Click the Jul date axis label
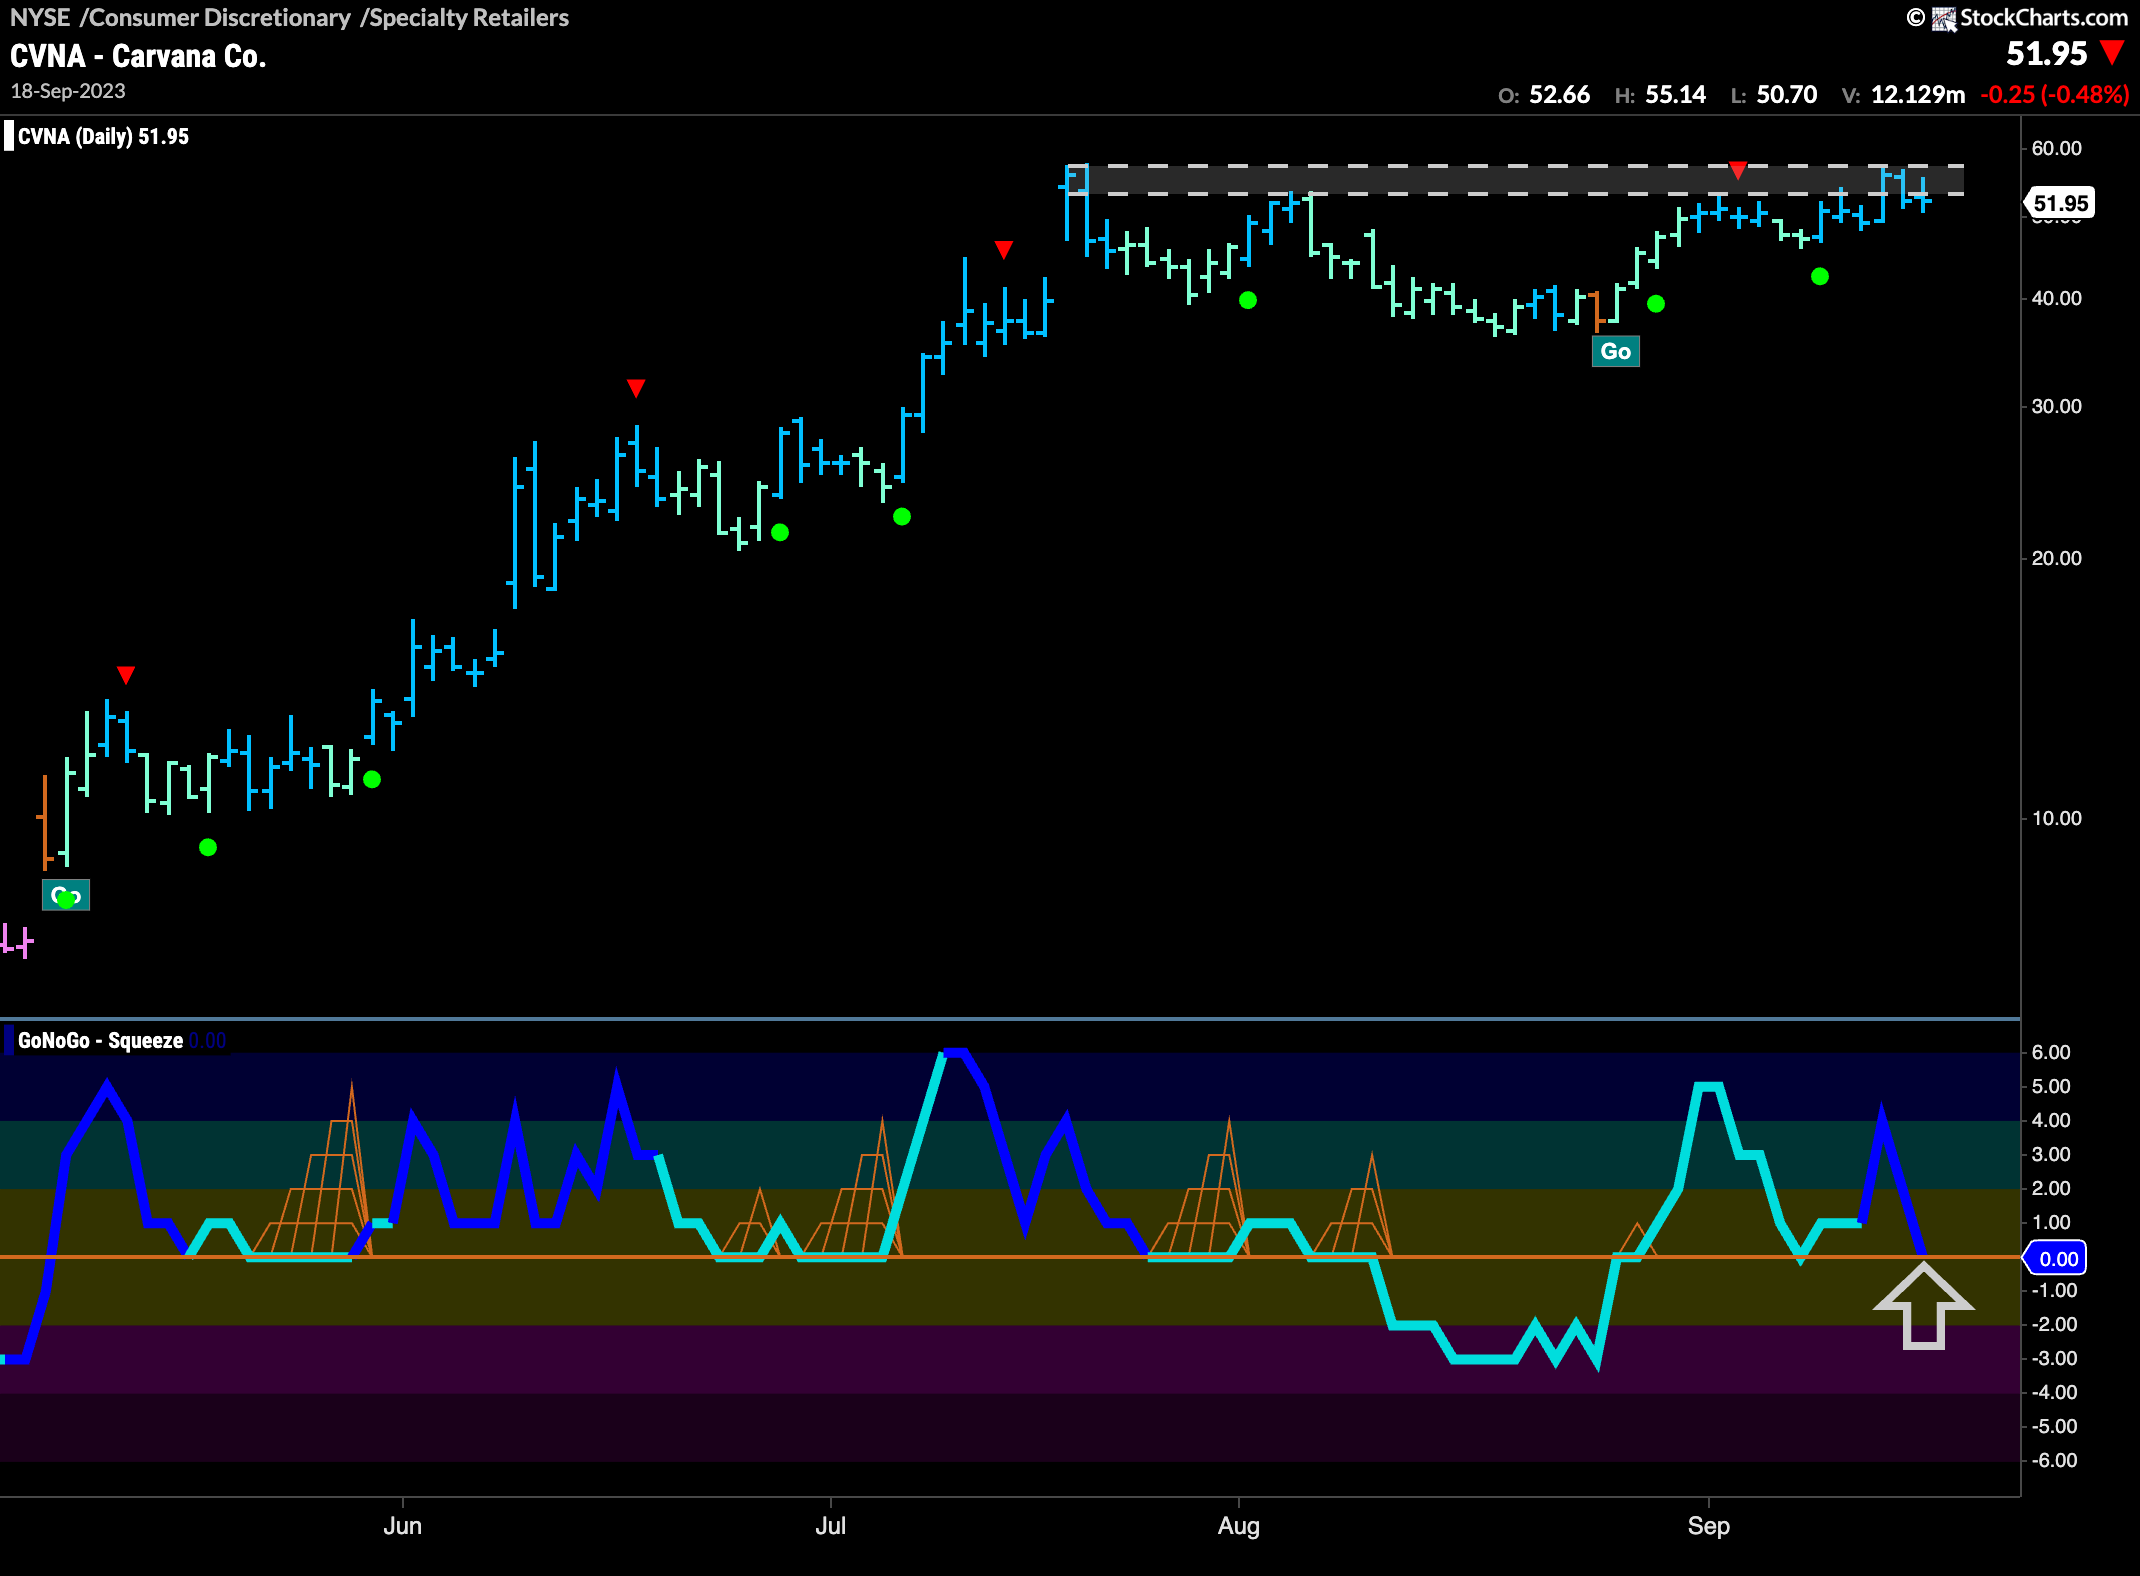The image size is (2140, 1576). click(x=831, y=1526)
